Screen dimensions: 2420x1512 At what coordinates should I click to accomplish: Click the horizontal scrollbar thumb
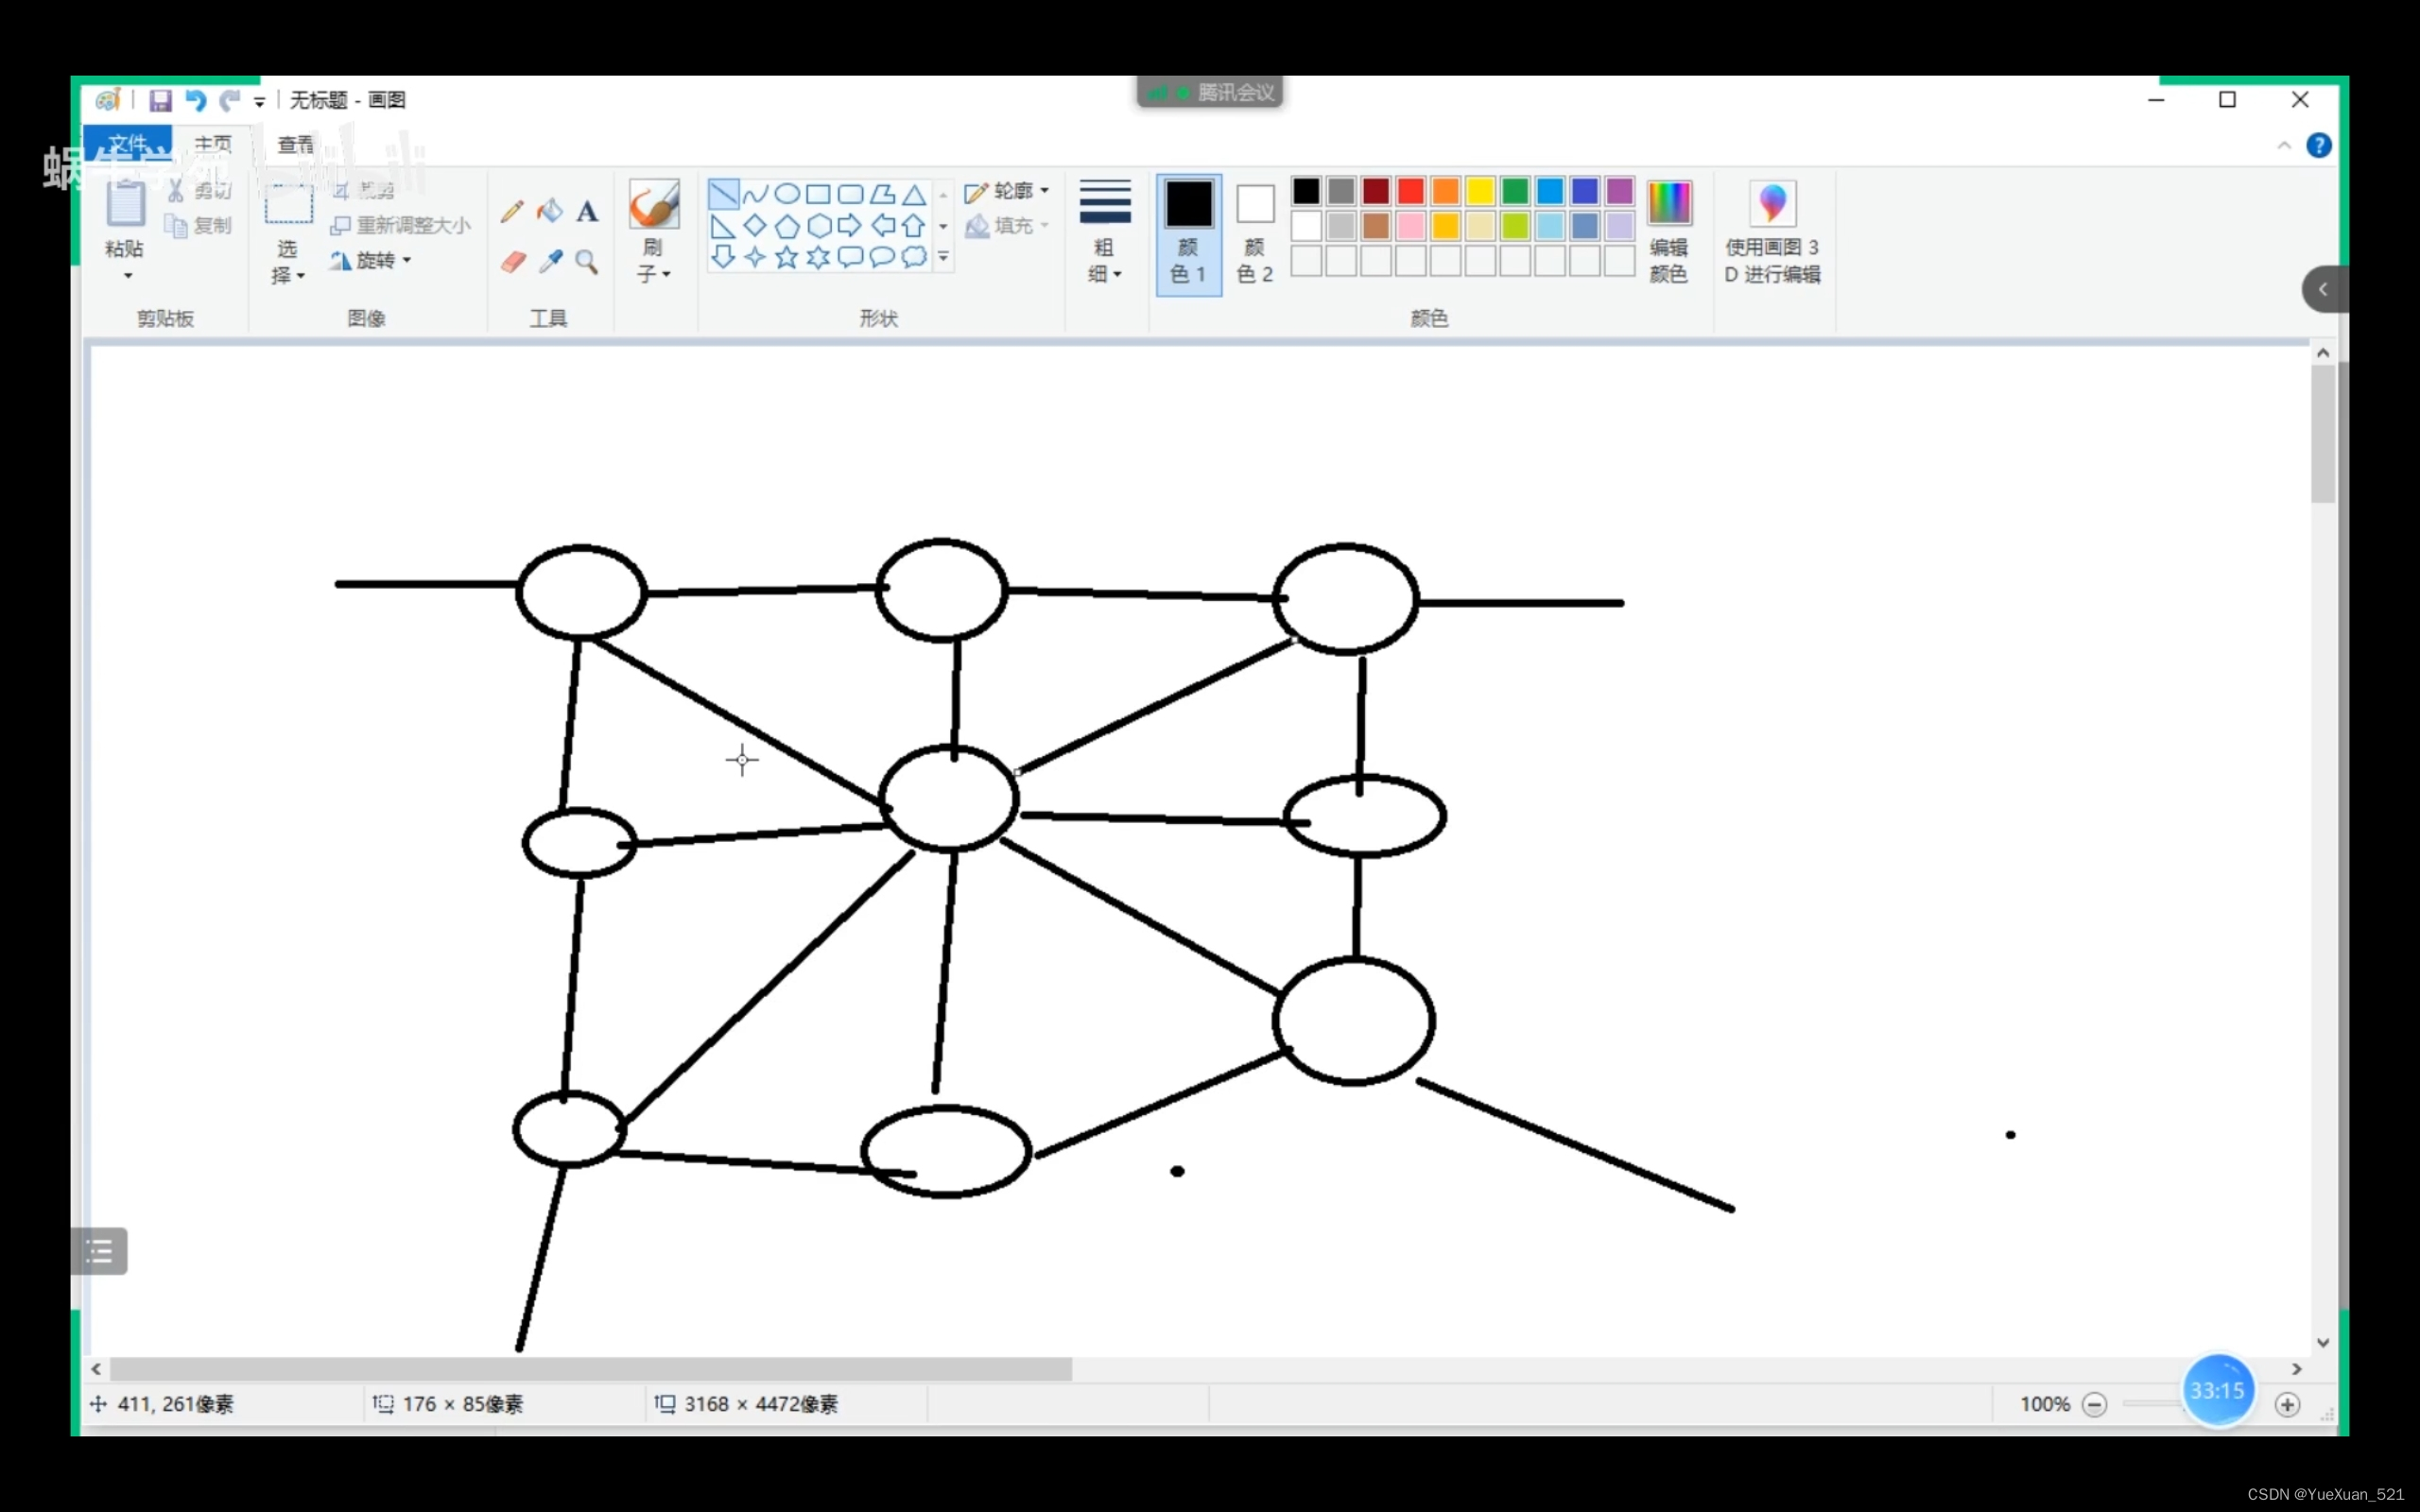590,1369
